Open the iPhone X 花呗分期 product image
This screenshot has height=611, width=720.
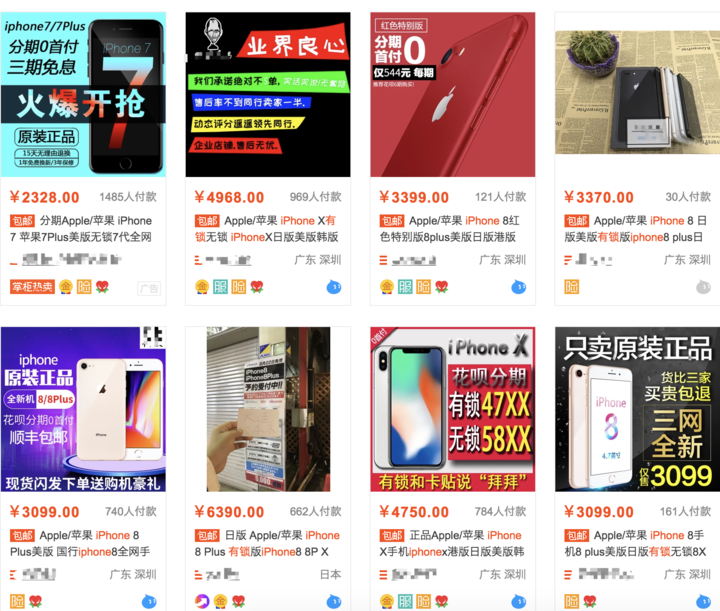pyautogui.click(x=453, y=409)
